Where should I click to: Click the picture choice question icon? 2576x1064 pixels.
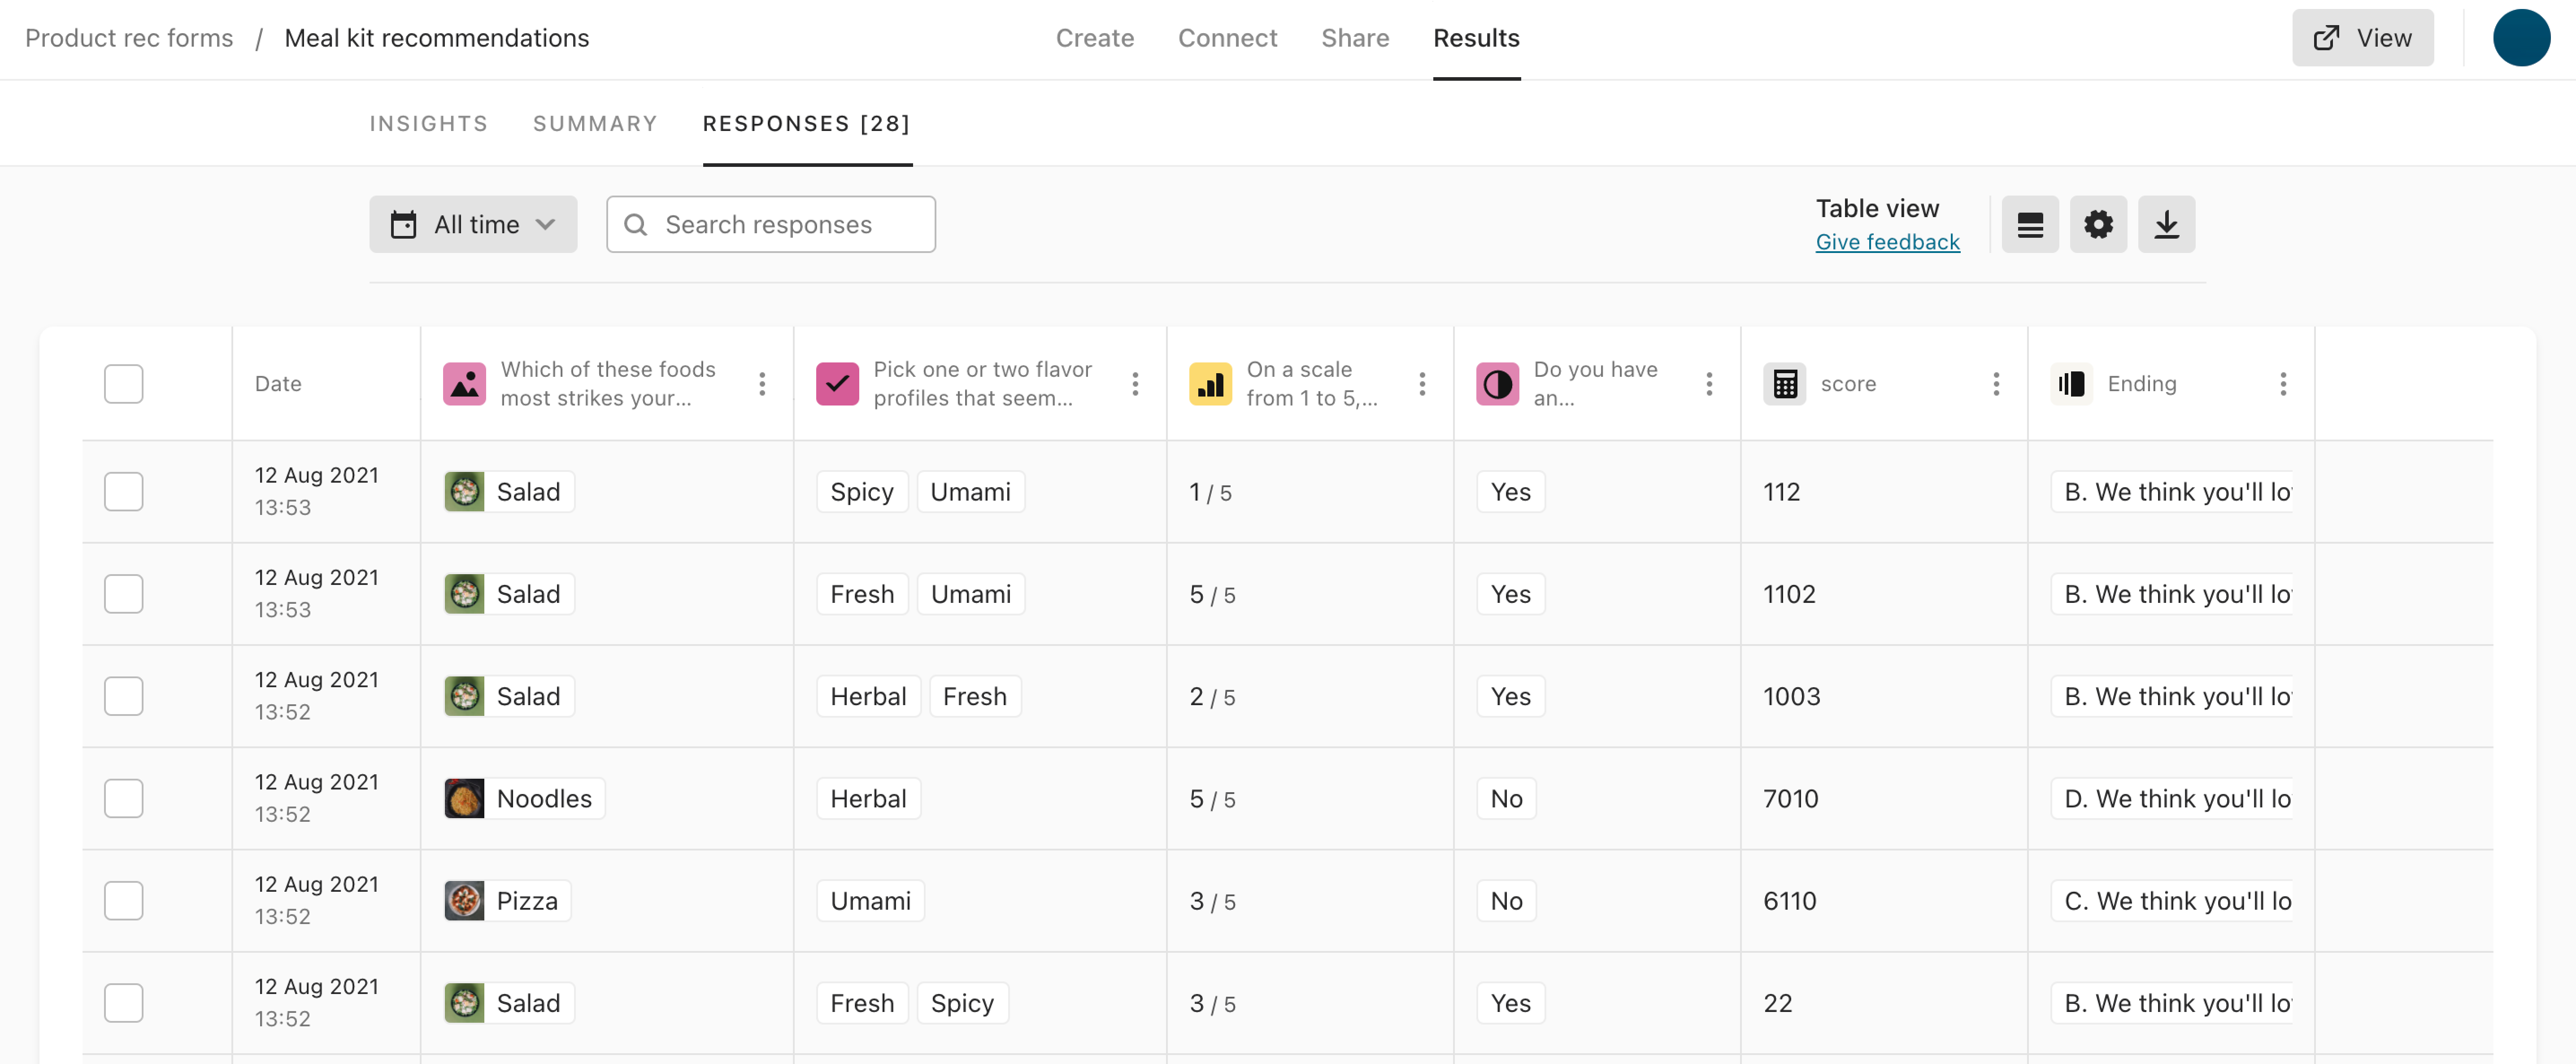pos(464,384)
